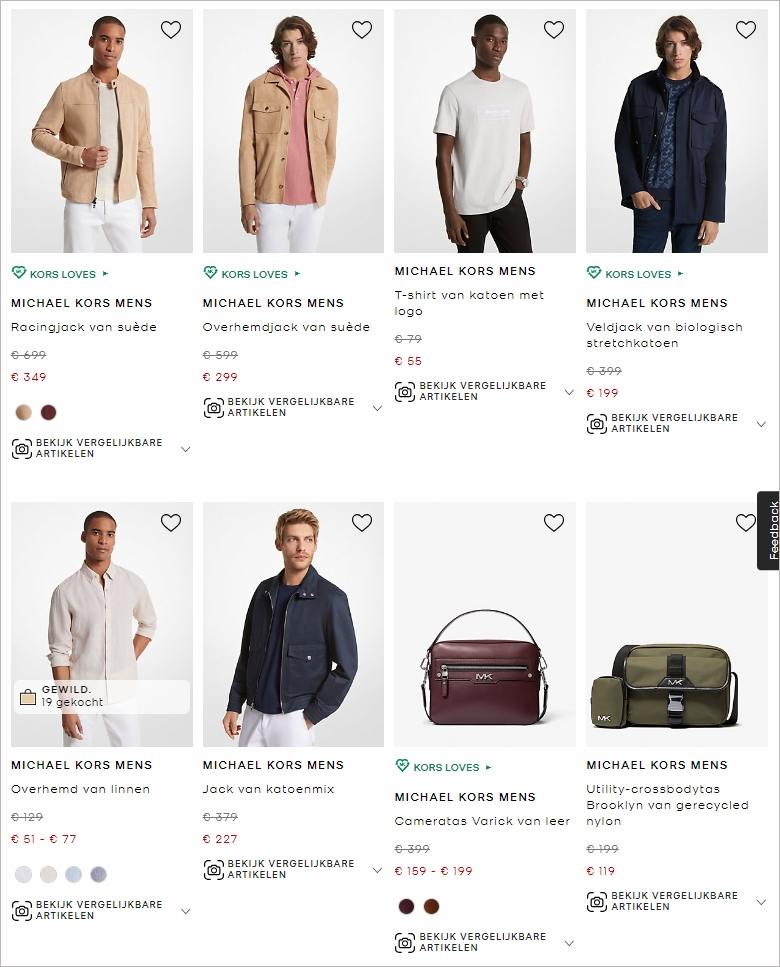The image size is (780, 967).
Task: Save Veldjack van biologisch stretchkatoen to favorites
Action: click(746, 30)
